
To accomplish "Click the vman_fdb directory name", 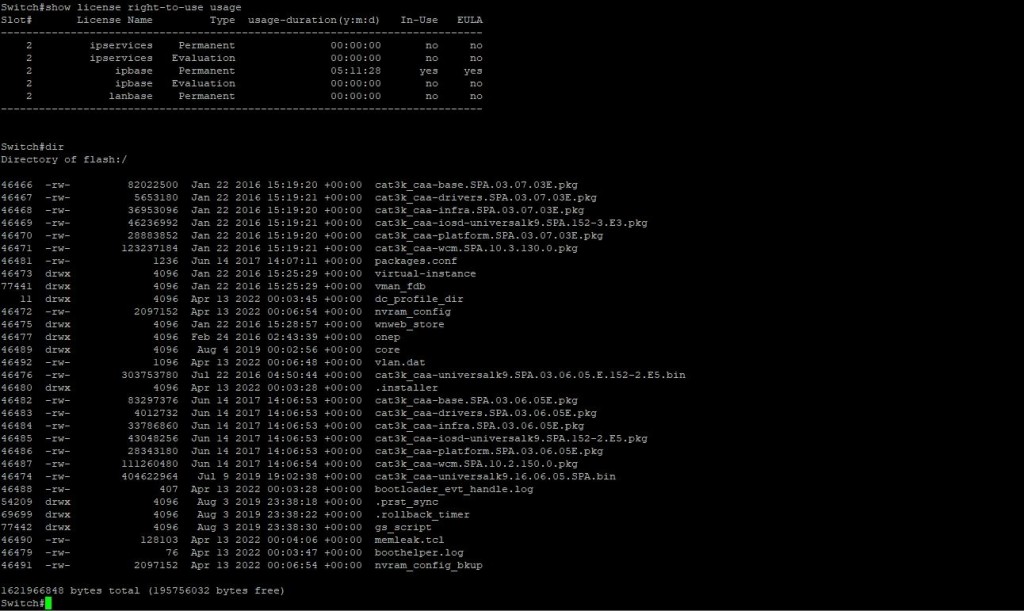I will tap(400, 286).
